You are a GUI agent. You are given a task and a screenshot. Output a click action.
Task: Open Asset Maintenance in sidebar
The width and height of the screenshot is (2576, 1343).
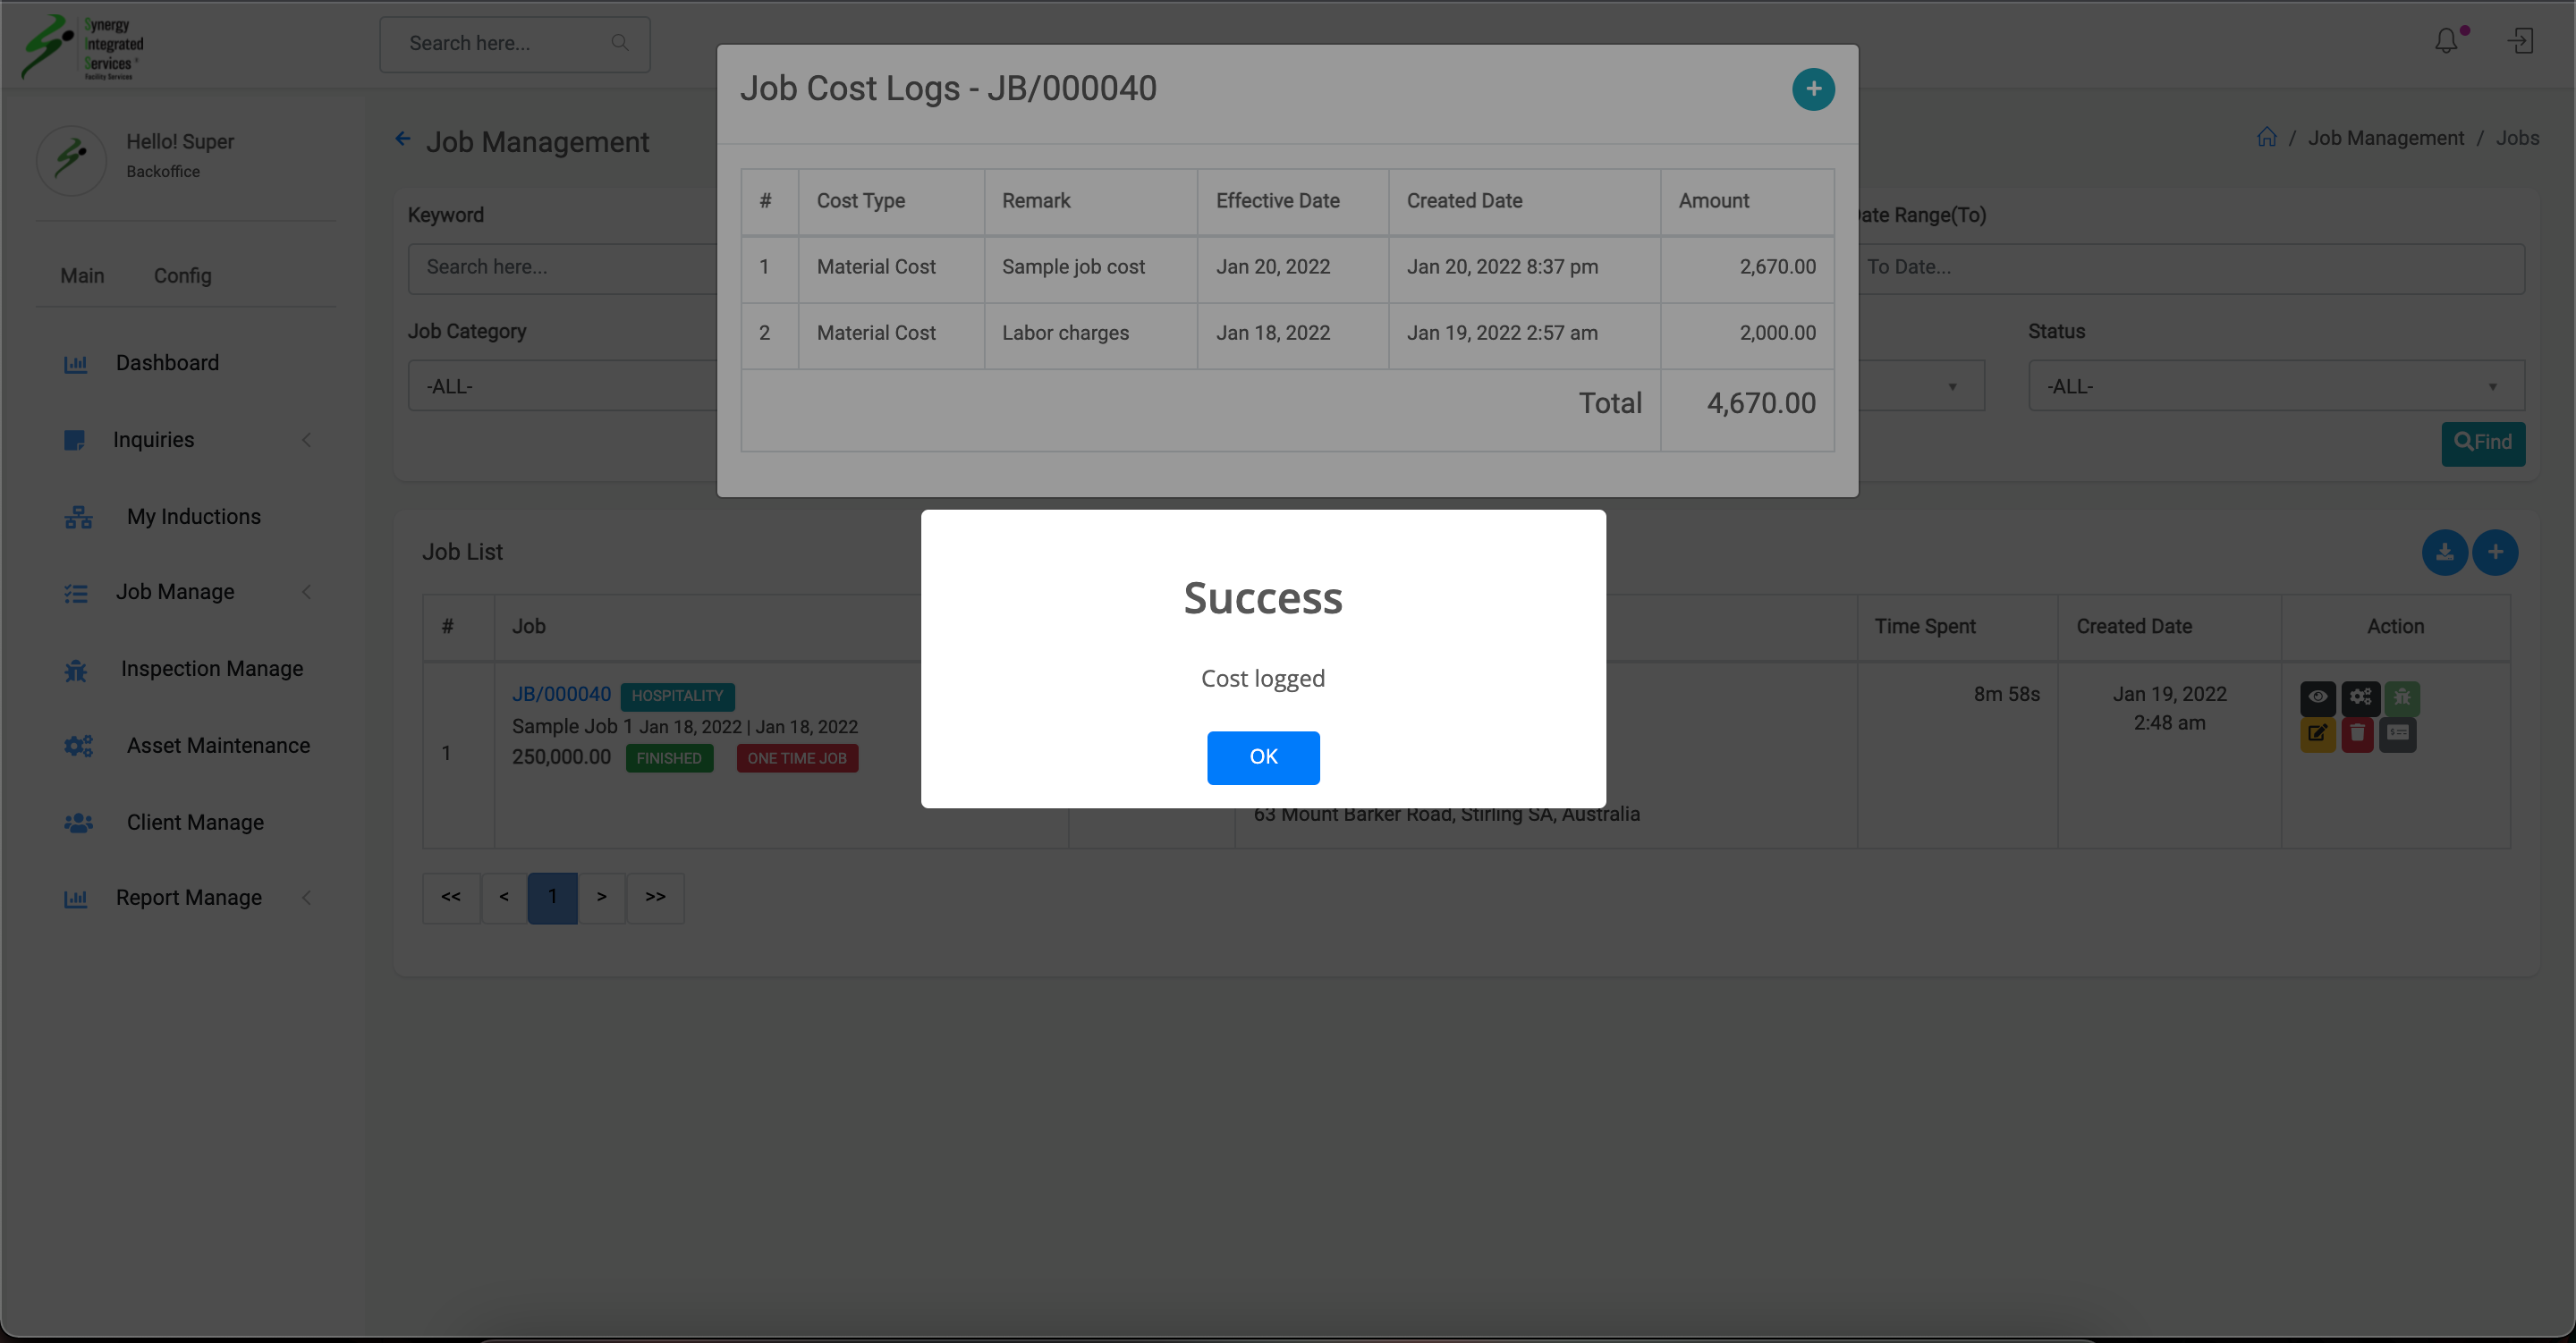point(217,746)
